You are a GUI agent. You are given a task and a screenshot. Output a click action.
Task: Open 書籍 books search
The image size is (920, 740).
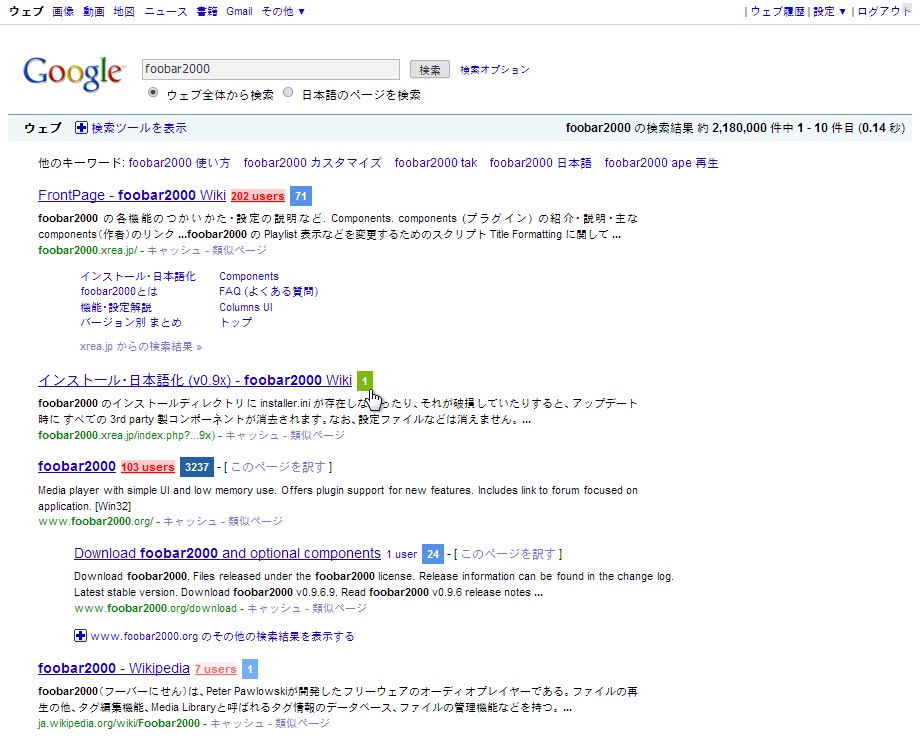click(x=207, y=11)
